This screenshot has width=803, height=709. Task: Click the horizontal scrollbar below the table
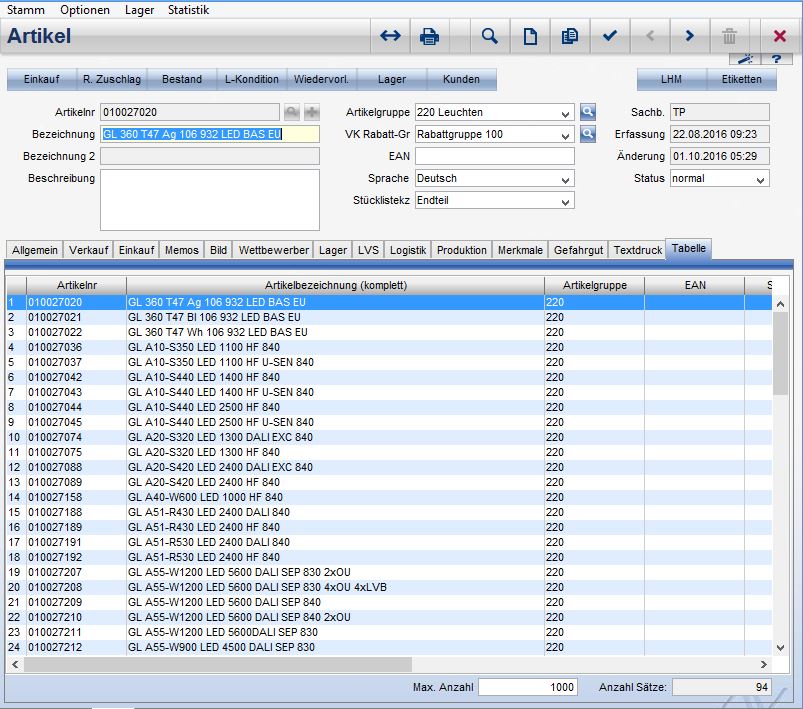pyautogui.click(x=218, y=664)
